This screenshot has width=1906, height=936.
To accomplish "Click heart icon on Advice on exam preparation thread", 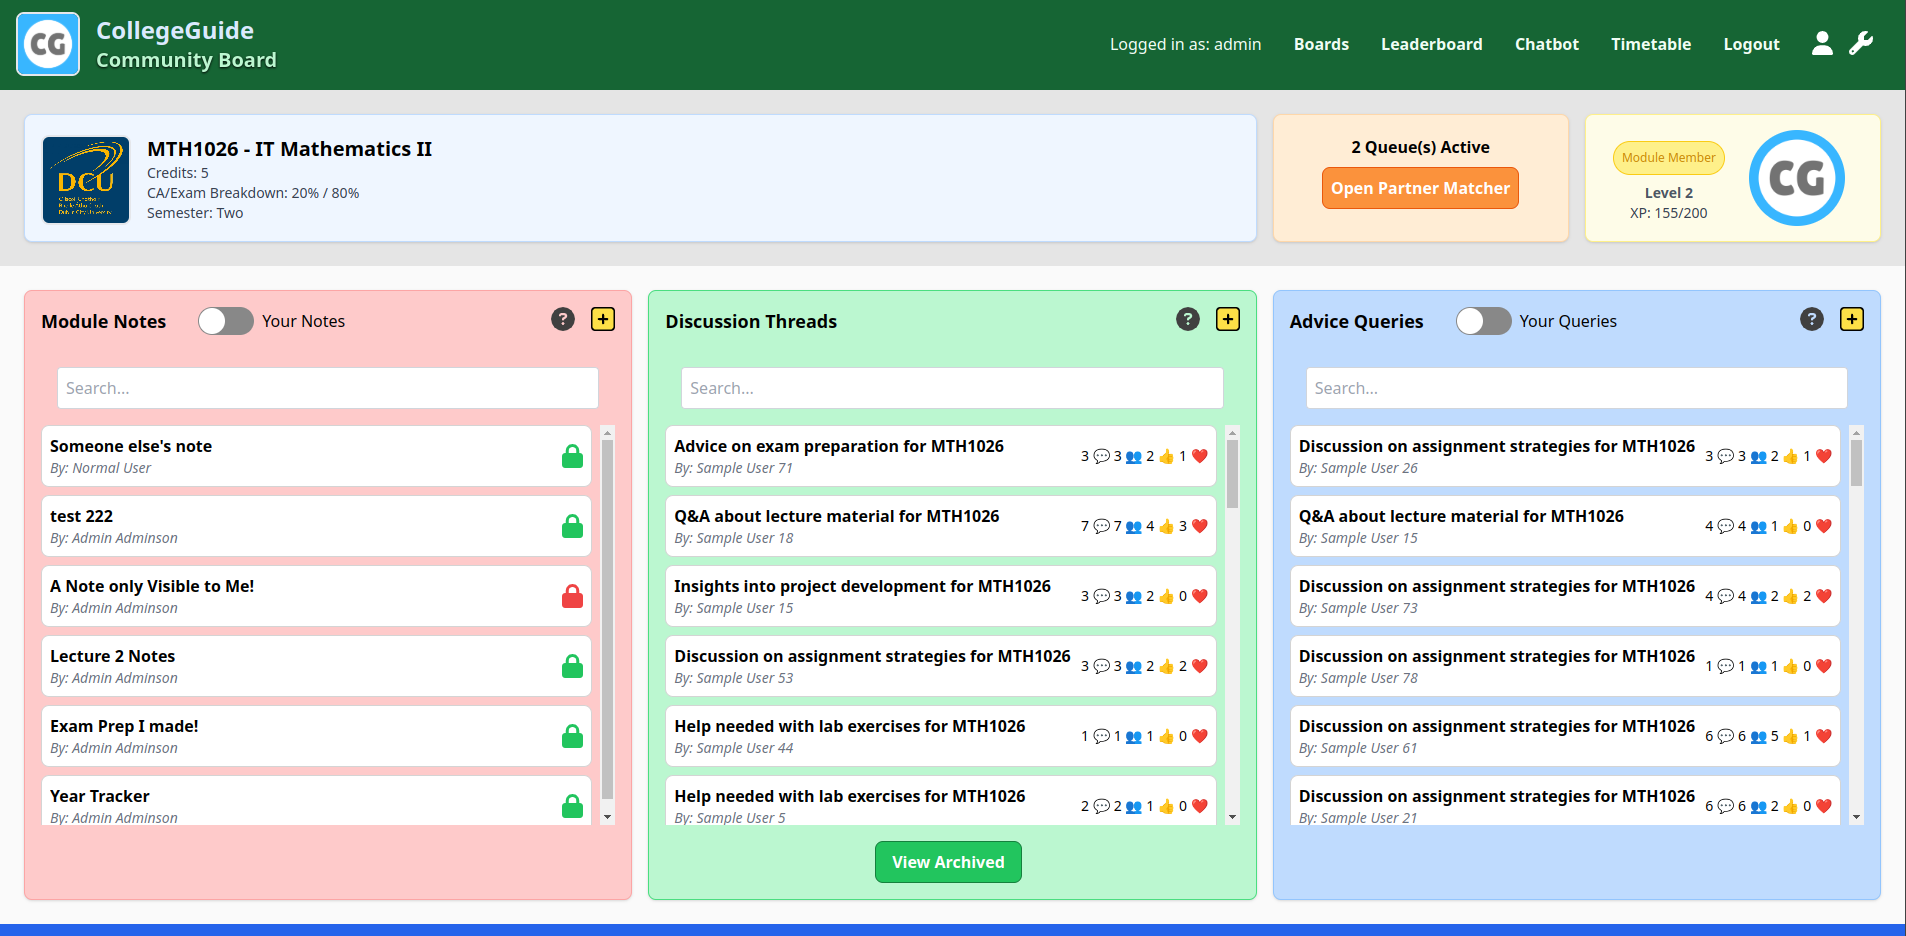I will point(1200,456).
